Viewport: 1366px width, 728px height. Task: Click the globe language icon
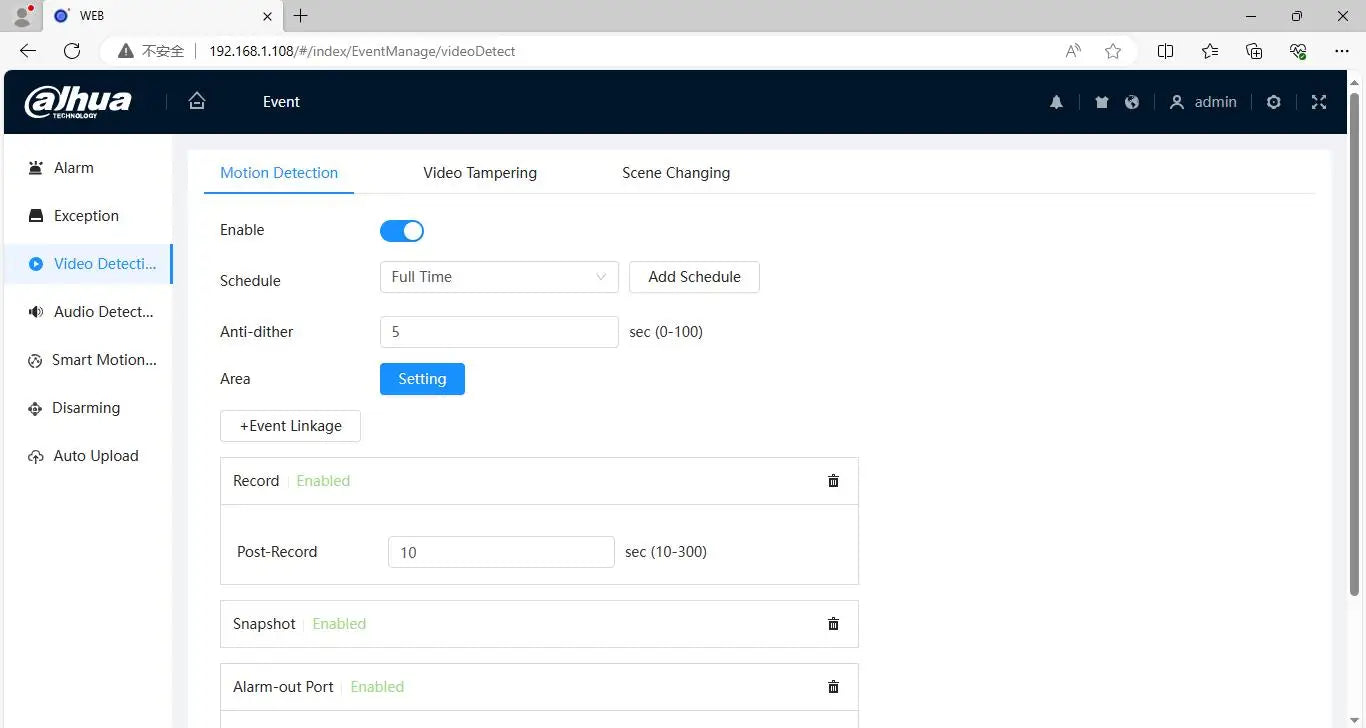[1132, 102]
